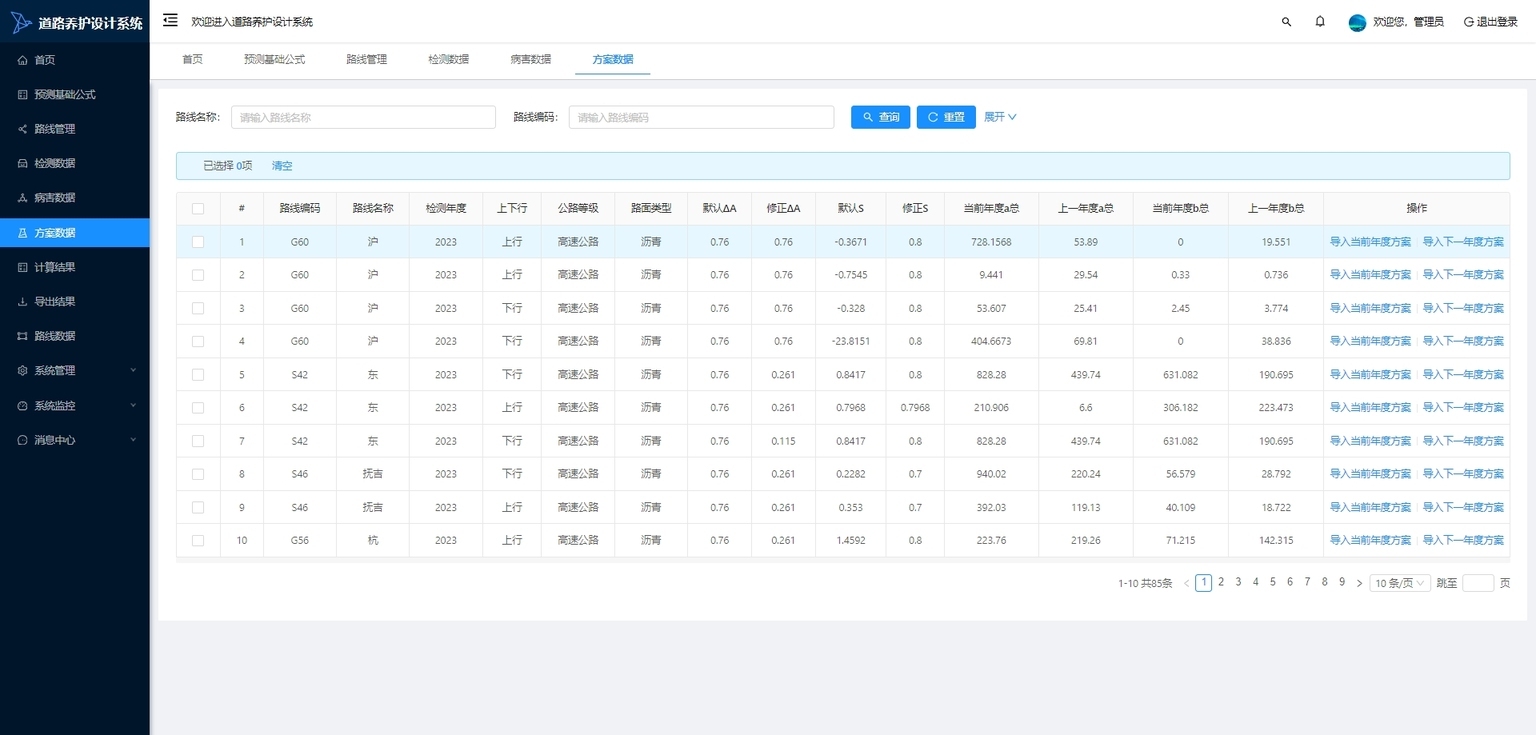Go to 导出结果 in sidebar
Image resolution: width=1536 pixels, height=735 pixels.
point(55,301)
